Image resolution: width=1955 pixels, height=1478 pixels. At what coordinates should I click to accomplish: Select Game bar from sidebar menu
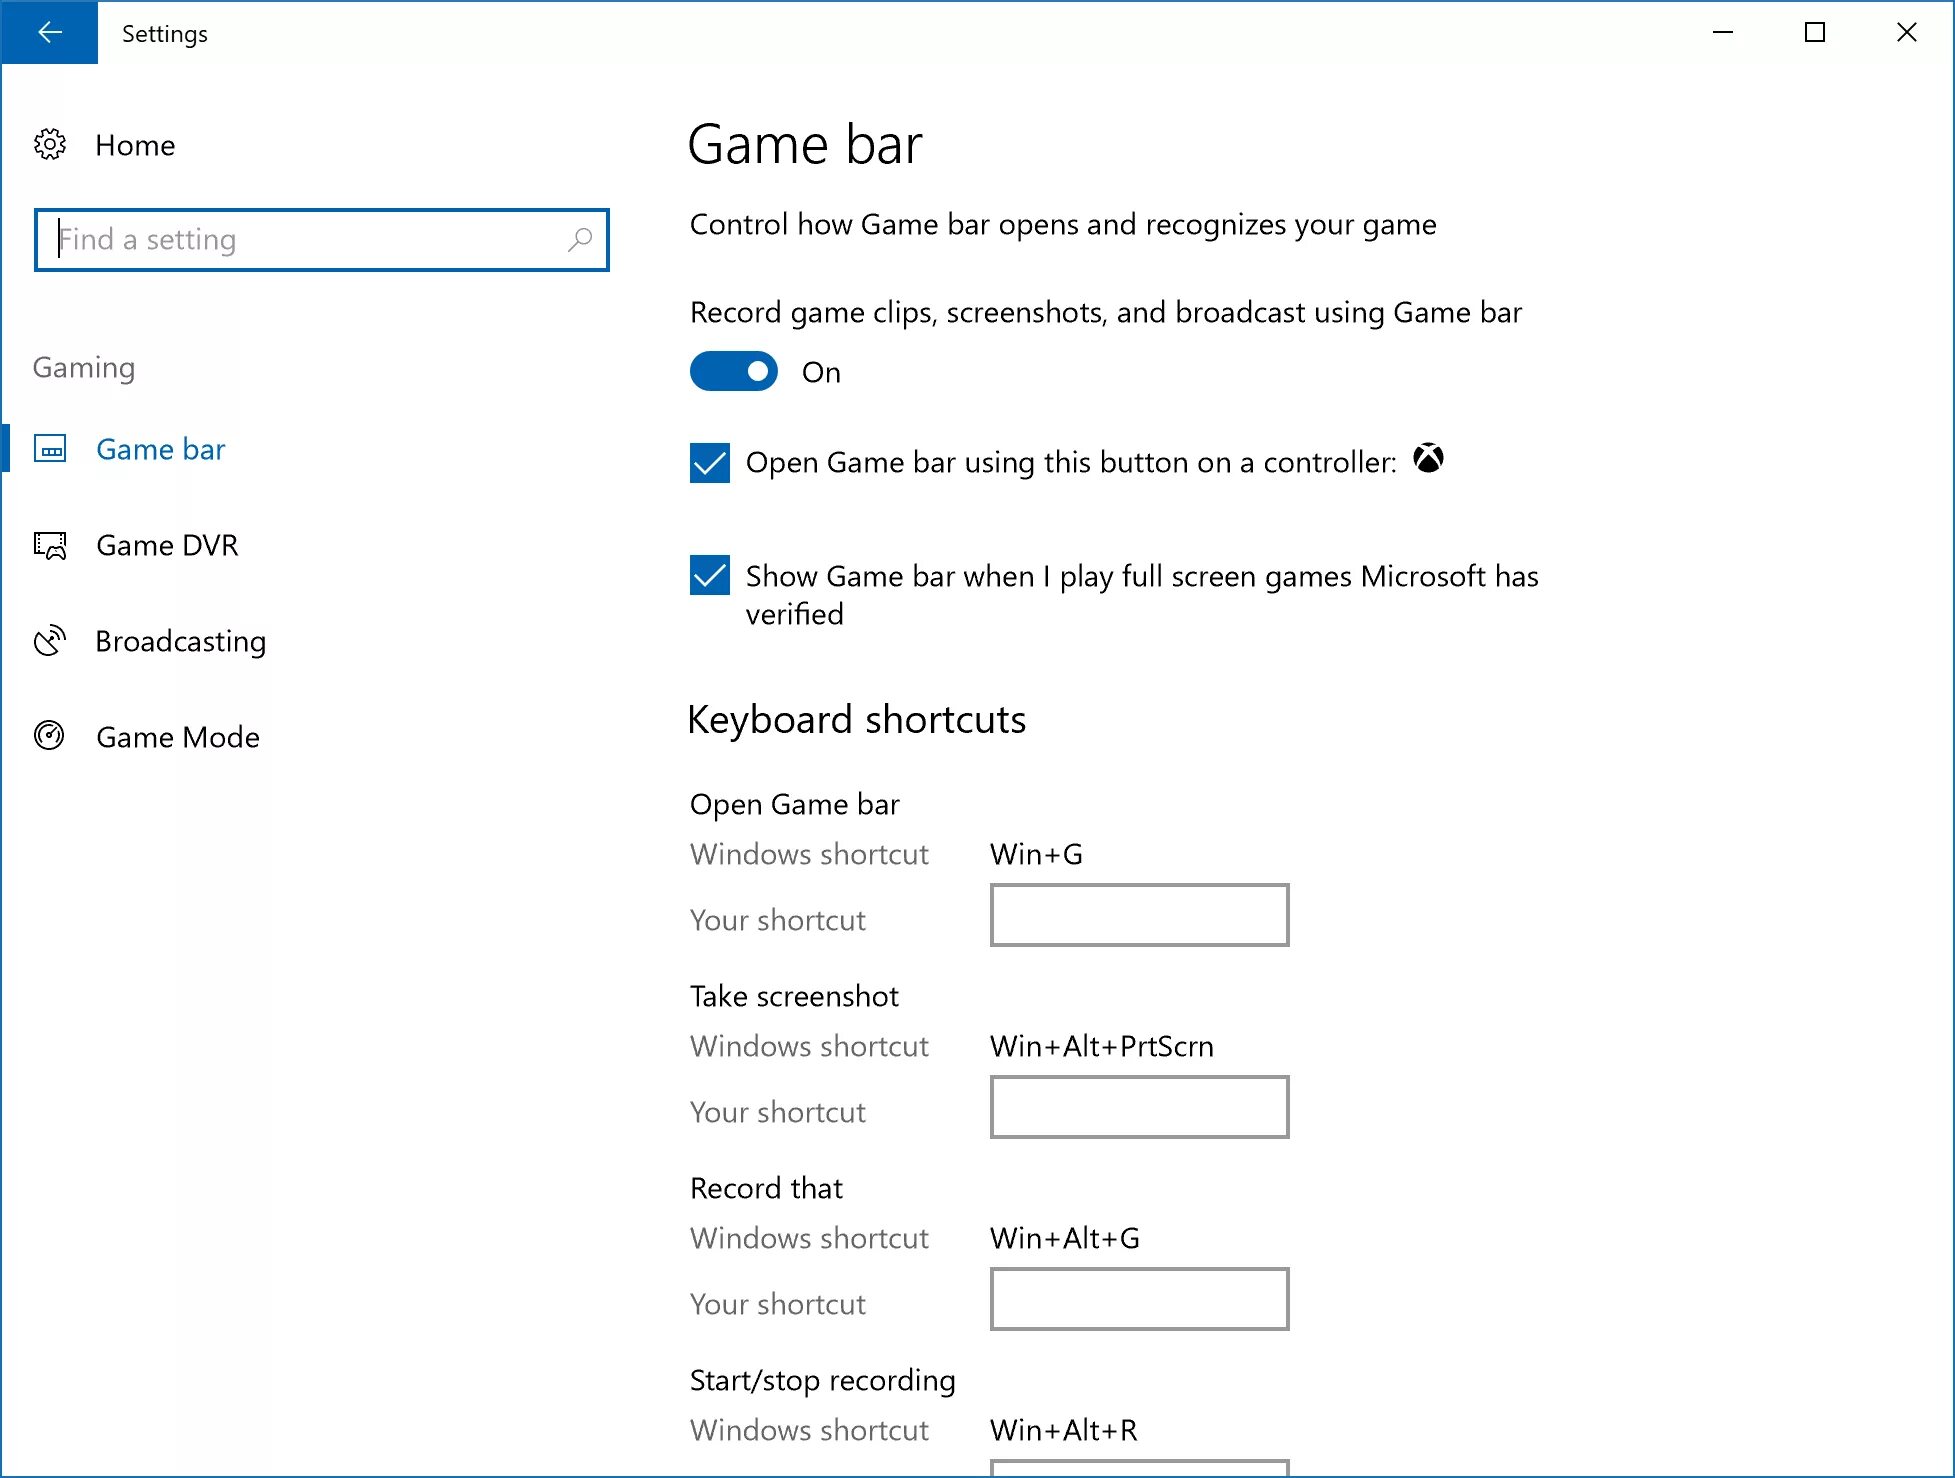pyautogui.click(x=160, y=450)
